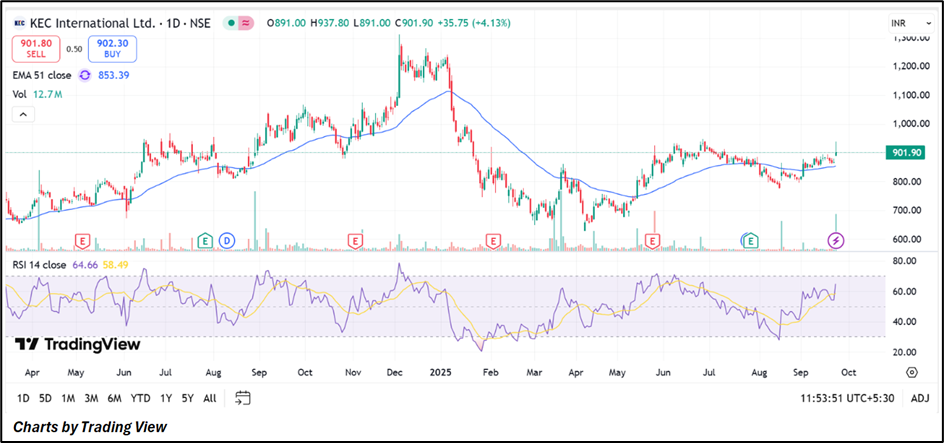Viewport: 944px width, 443px height.
Task: Select the 1D time range
Action: 23,398
